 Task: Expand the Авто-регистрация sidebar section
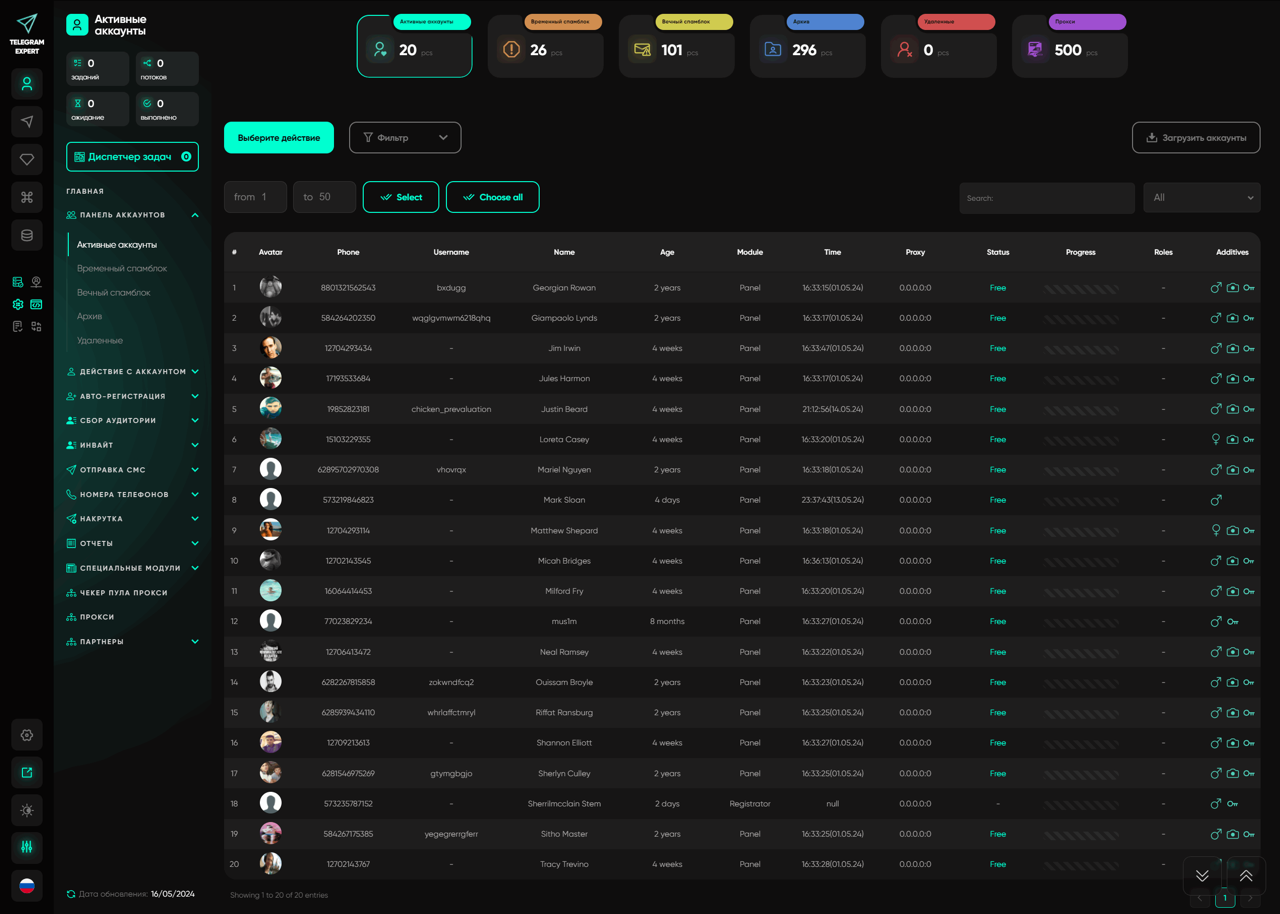132,396
